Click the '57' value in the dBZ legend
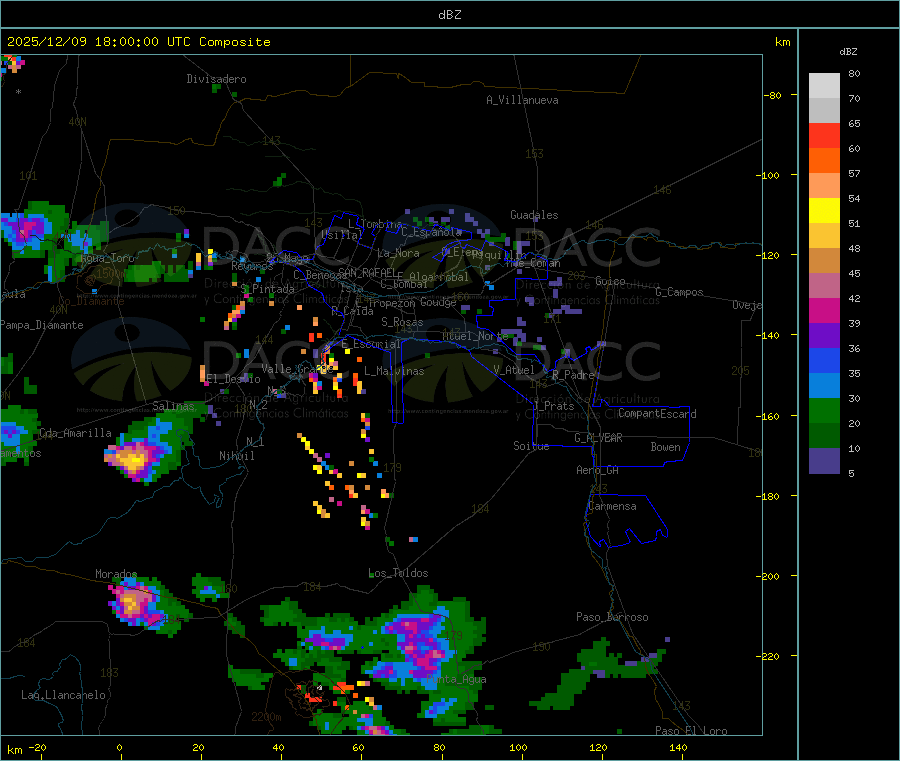The height and width of the screenshot is (761, 900). pos(854,173)
